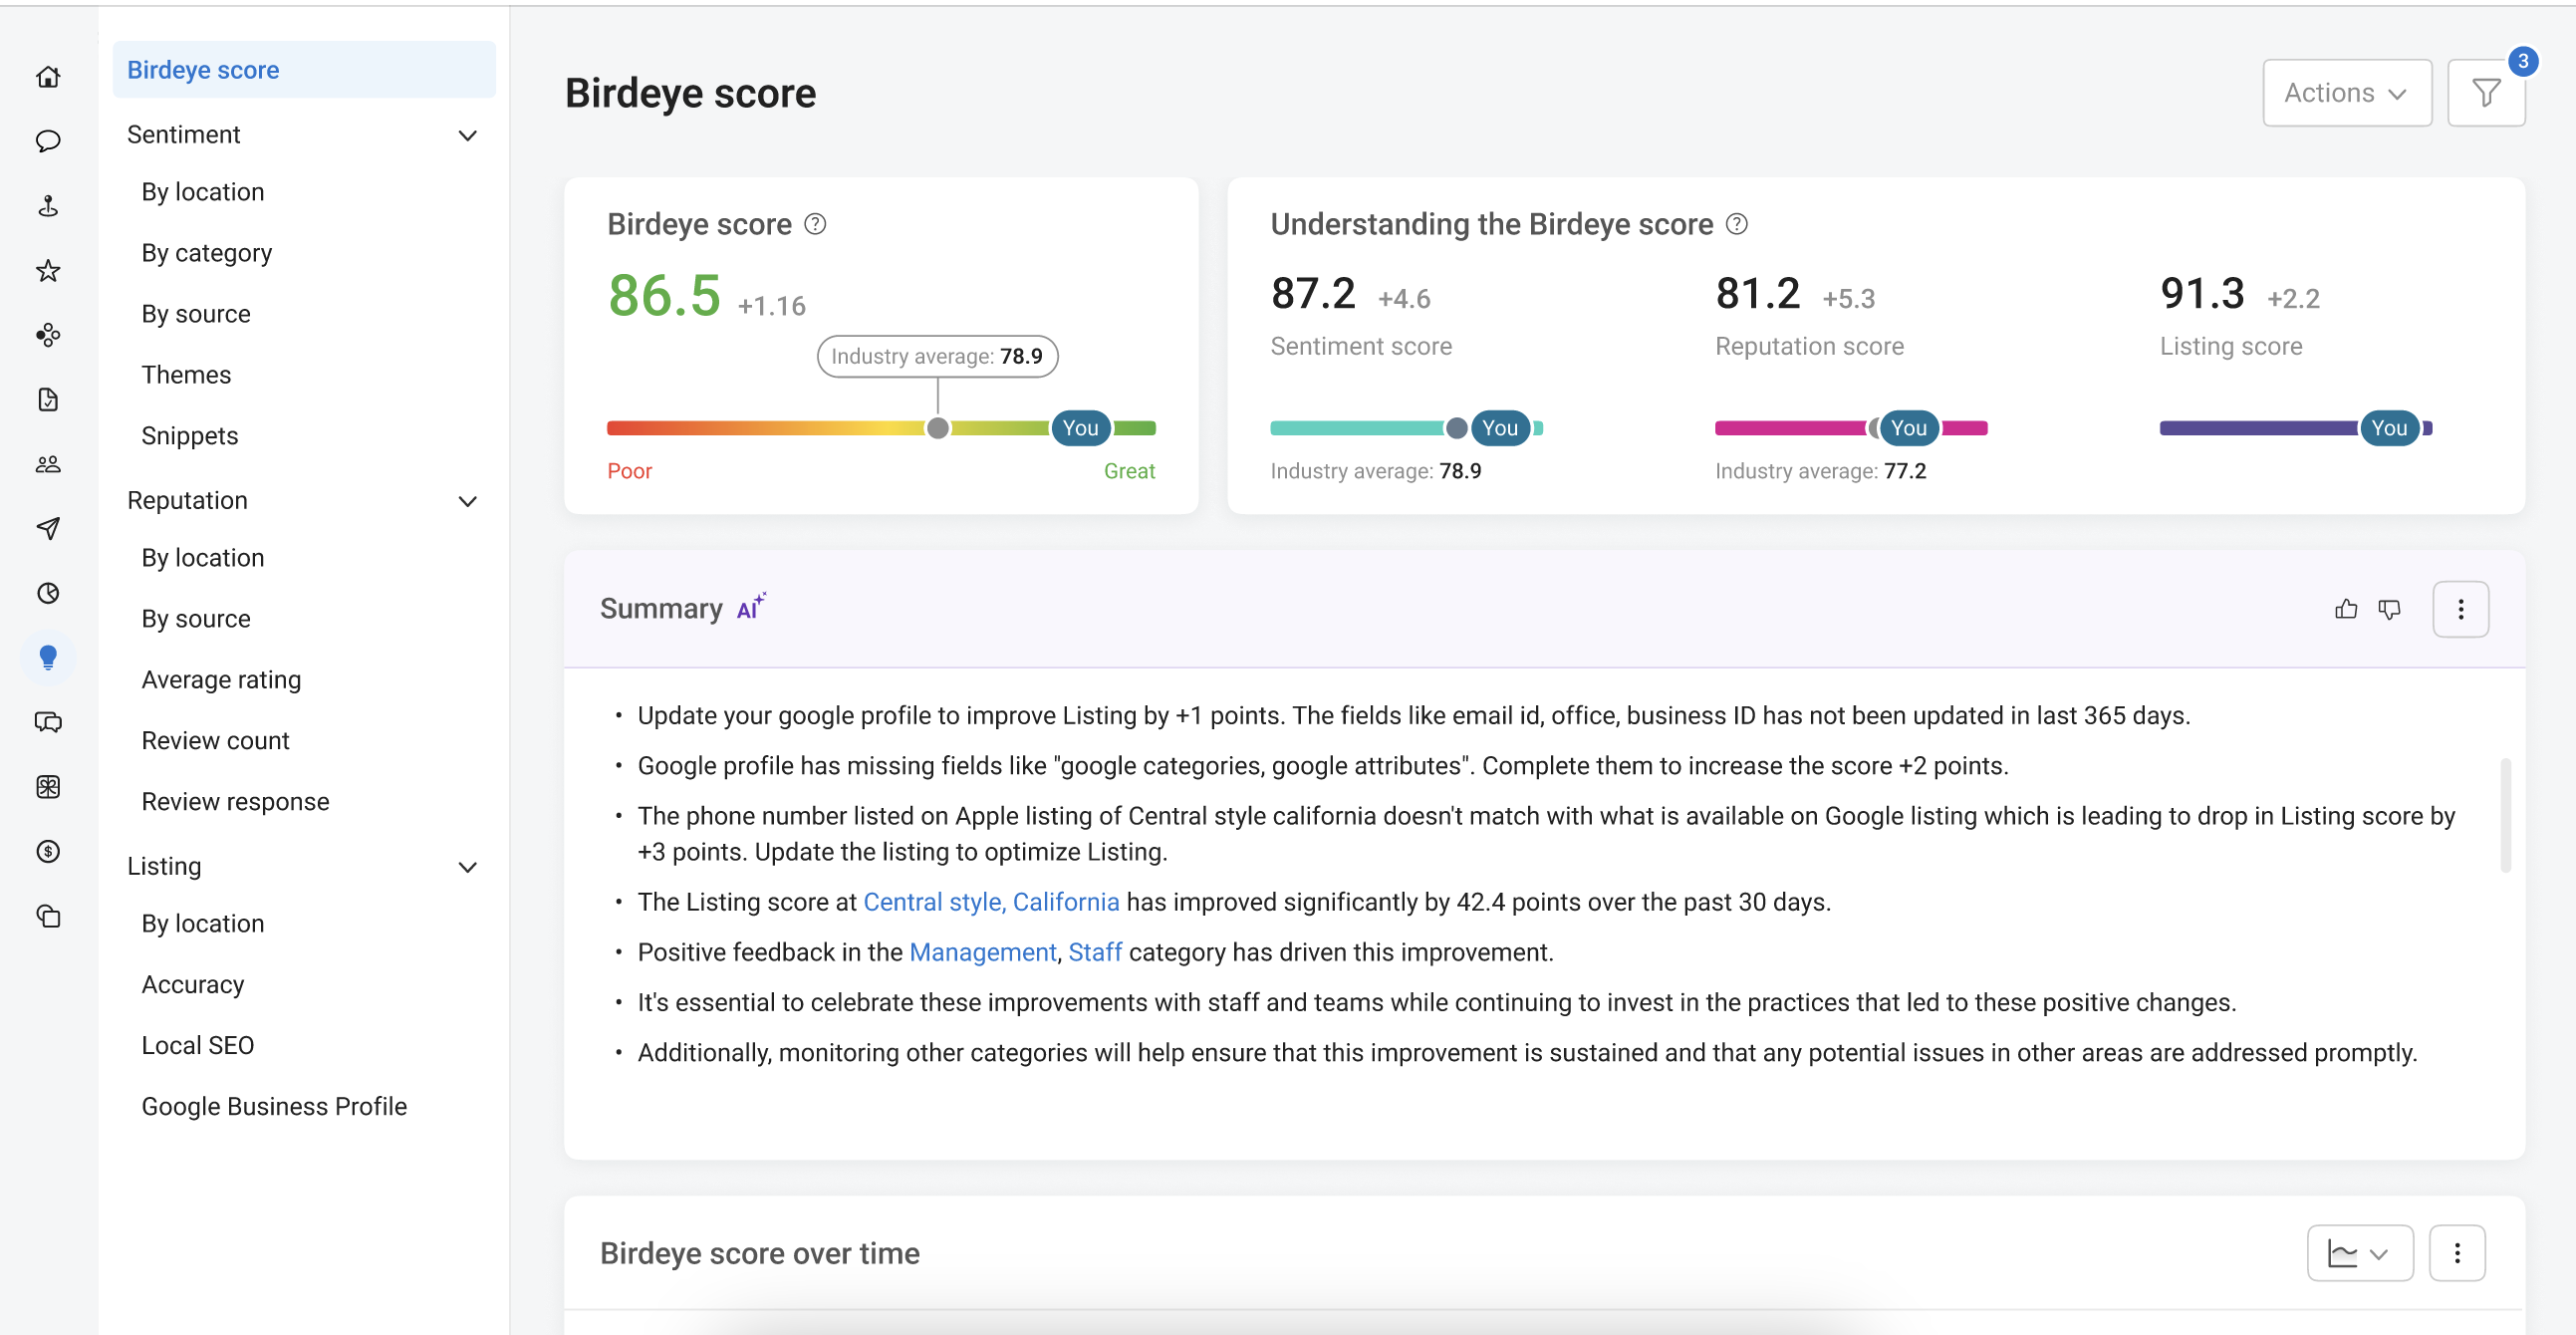Click the paper plane campaigns icon

48,528
